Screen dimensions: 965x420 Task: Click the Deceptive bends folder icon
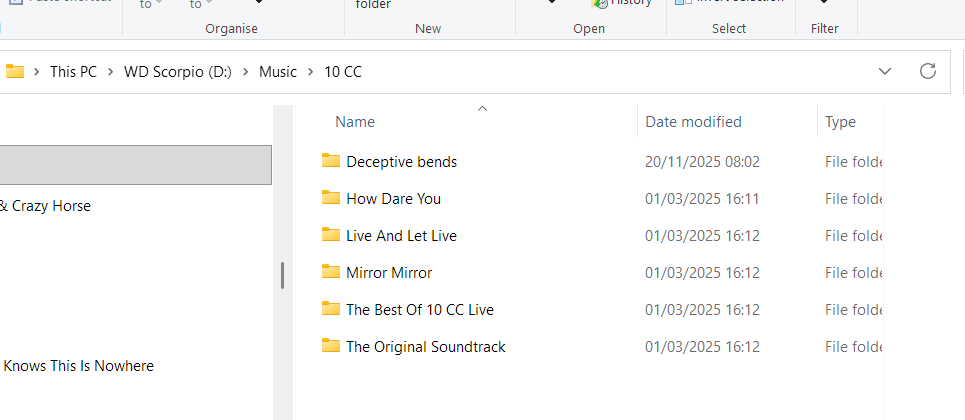click(x=330, y=161)
